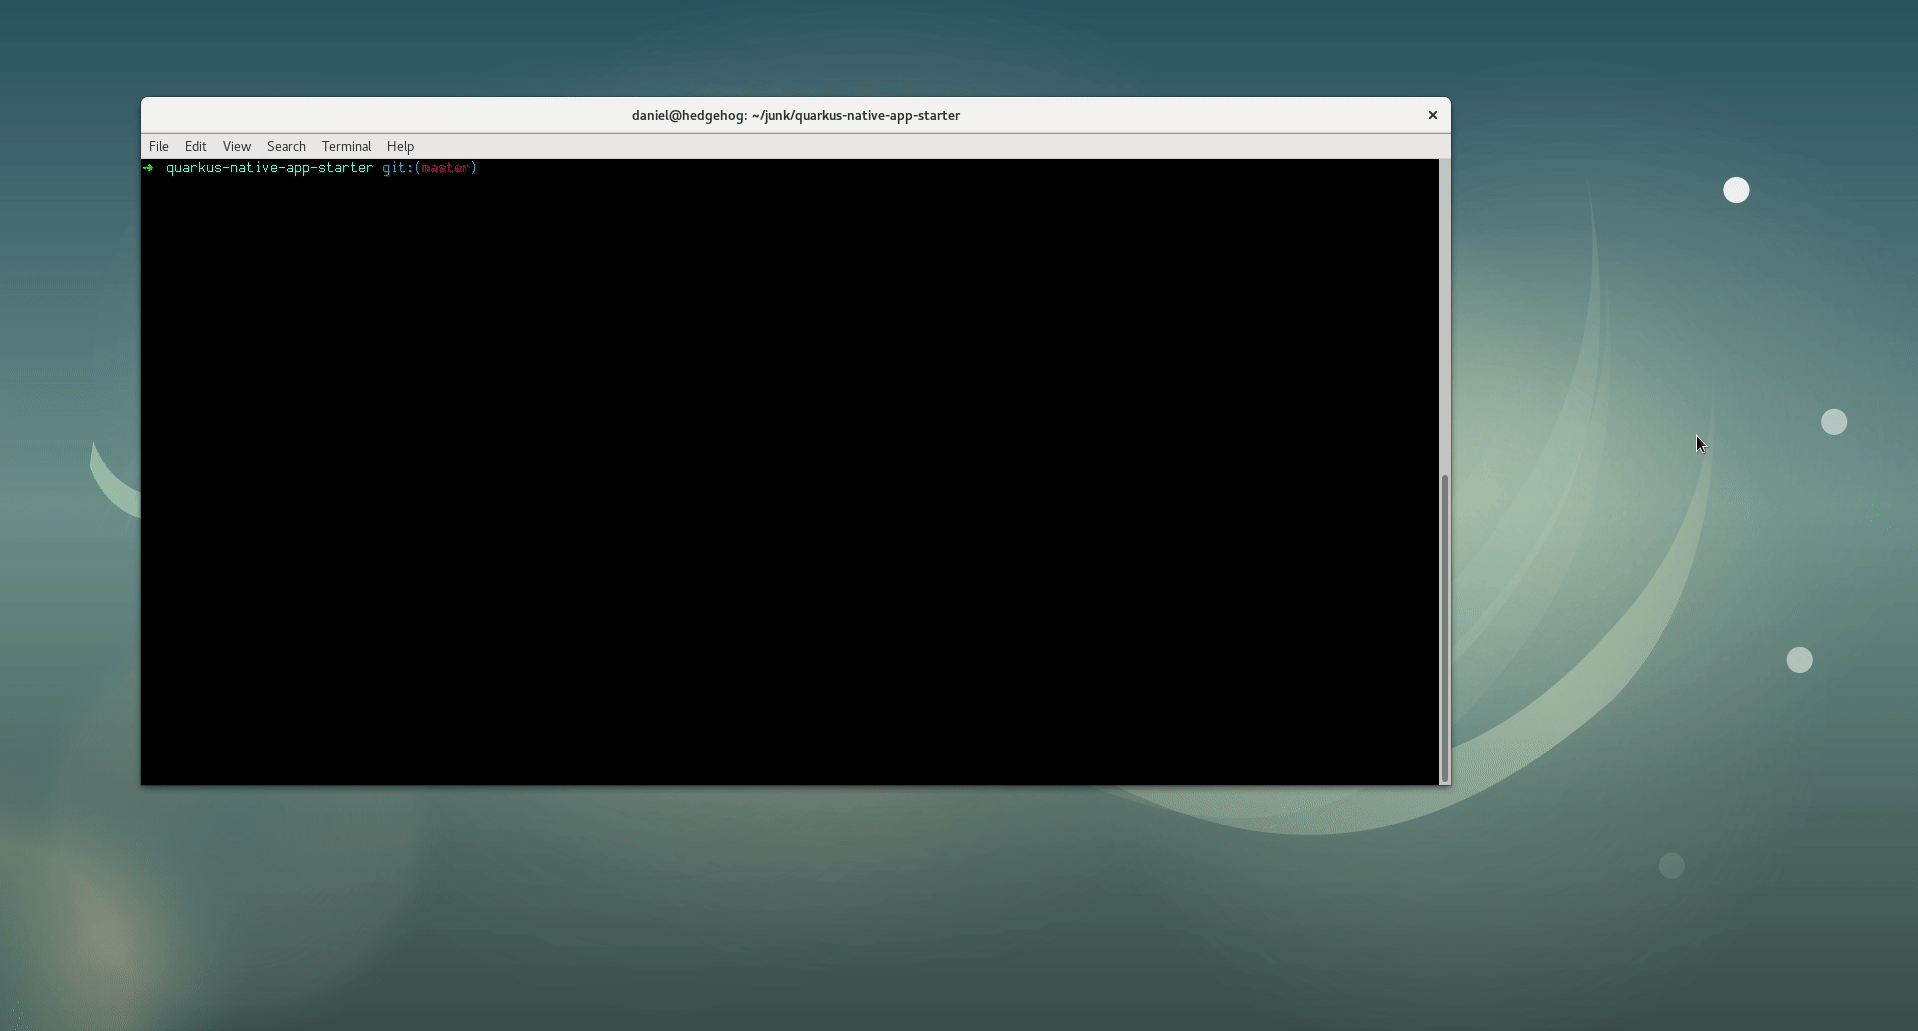This screenshot has width=1918, height=1031.
Task: Click the green zsh prompt arrow
Action: [x=148, y=167]
